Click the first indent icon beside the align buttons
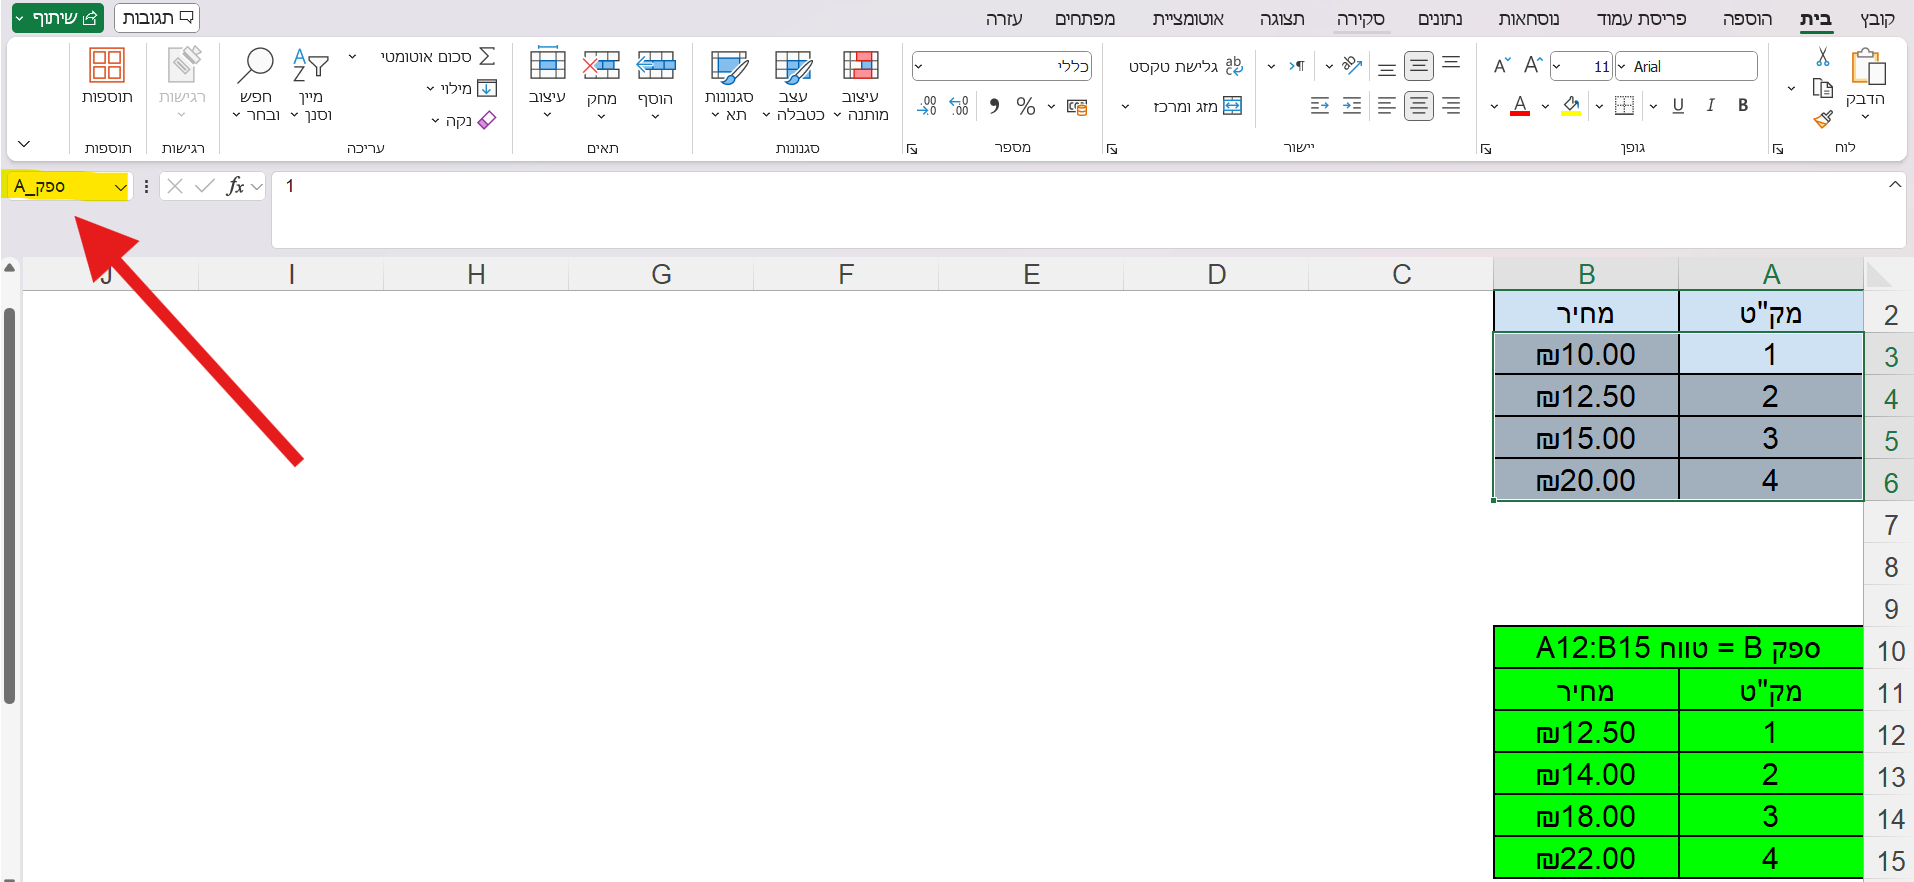 1352,105
